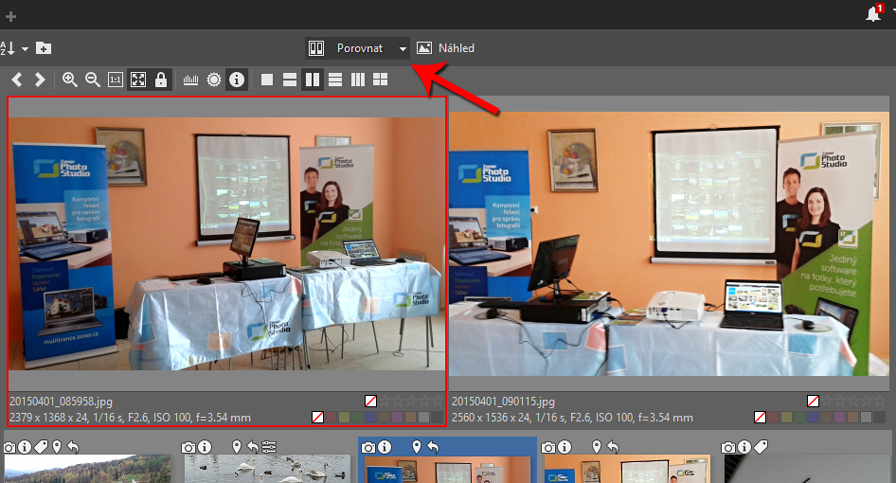Switch to the Náhled preview mode
The height and width of the screenshot is (483, 896).
click(x=446, y=48)
